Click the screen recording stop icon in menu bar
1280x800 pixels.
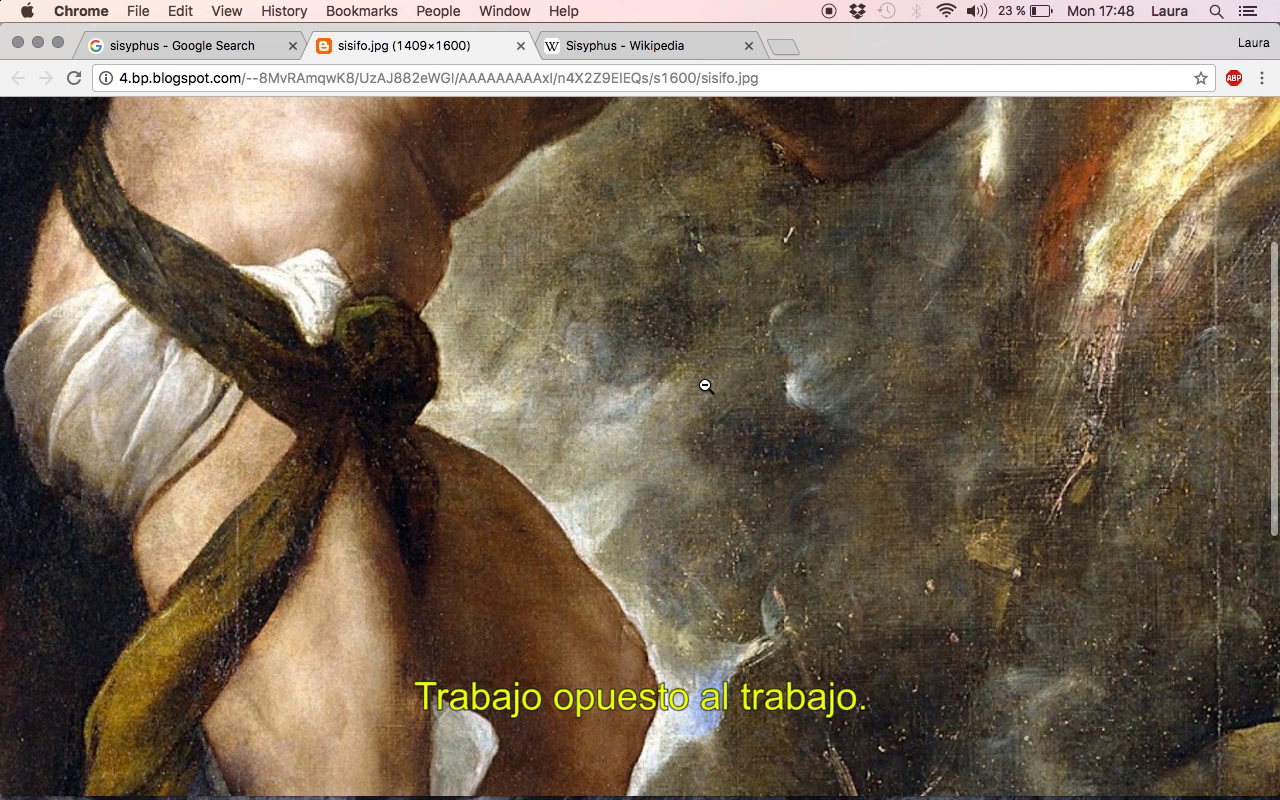coord(828,11)
